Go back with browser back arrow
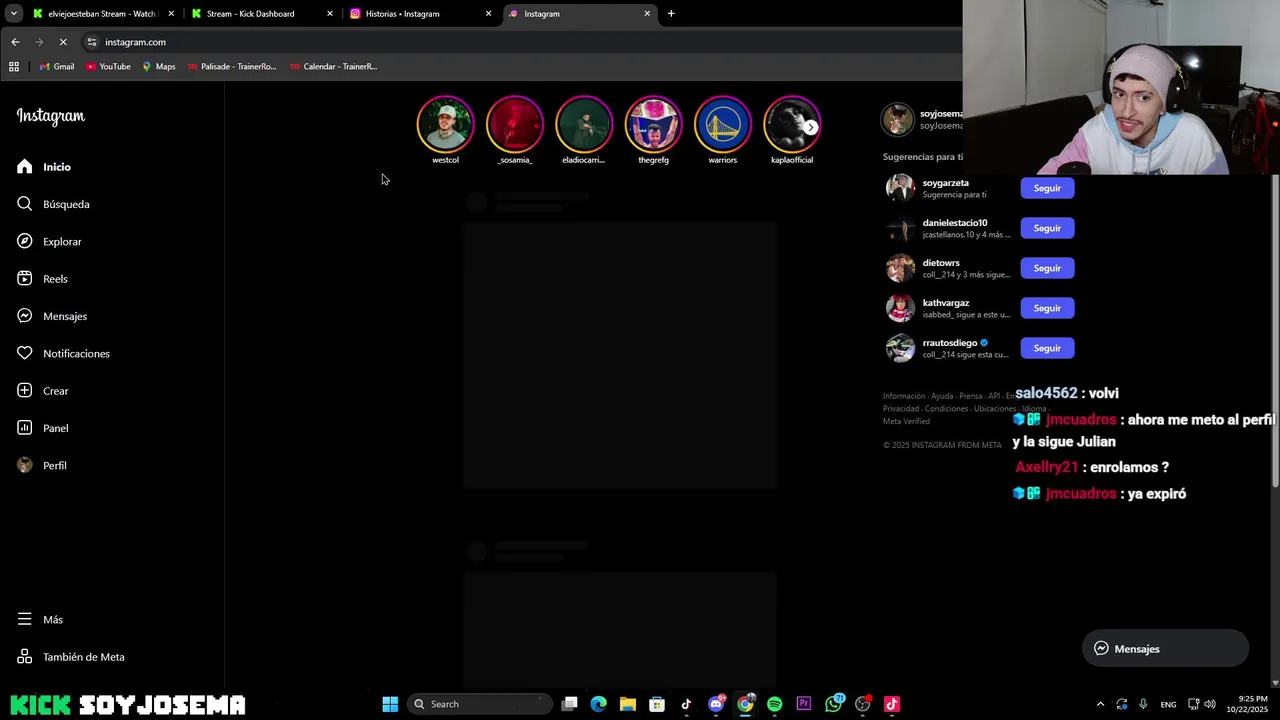This screenshot has width=1280, height=720. 15,42
